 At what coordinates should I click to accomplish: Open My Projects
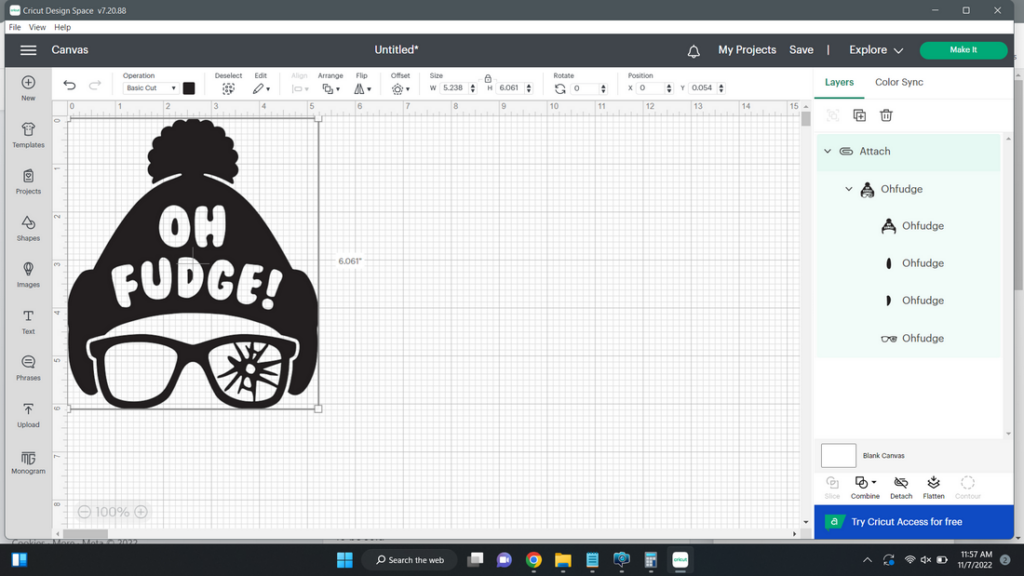click(747, 50)
